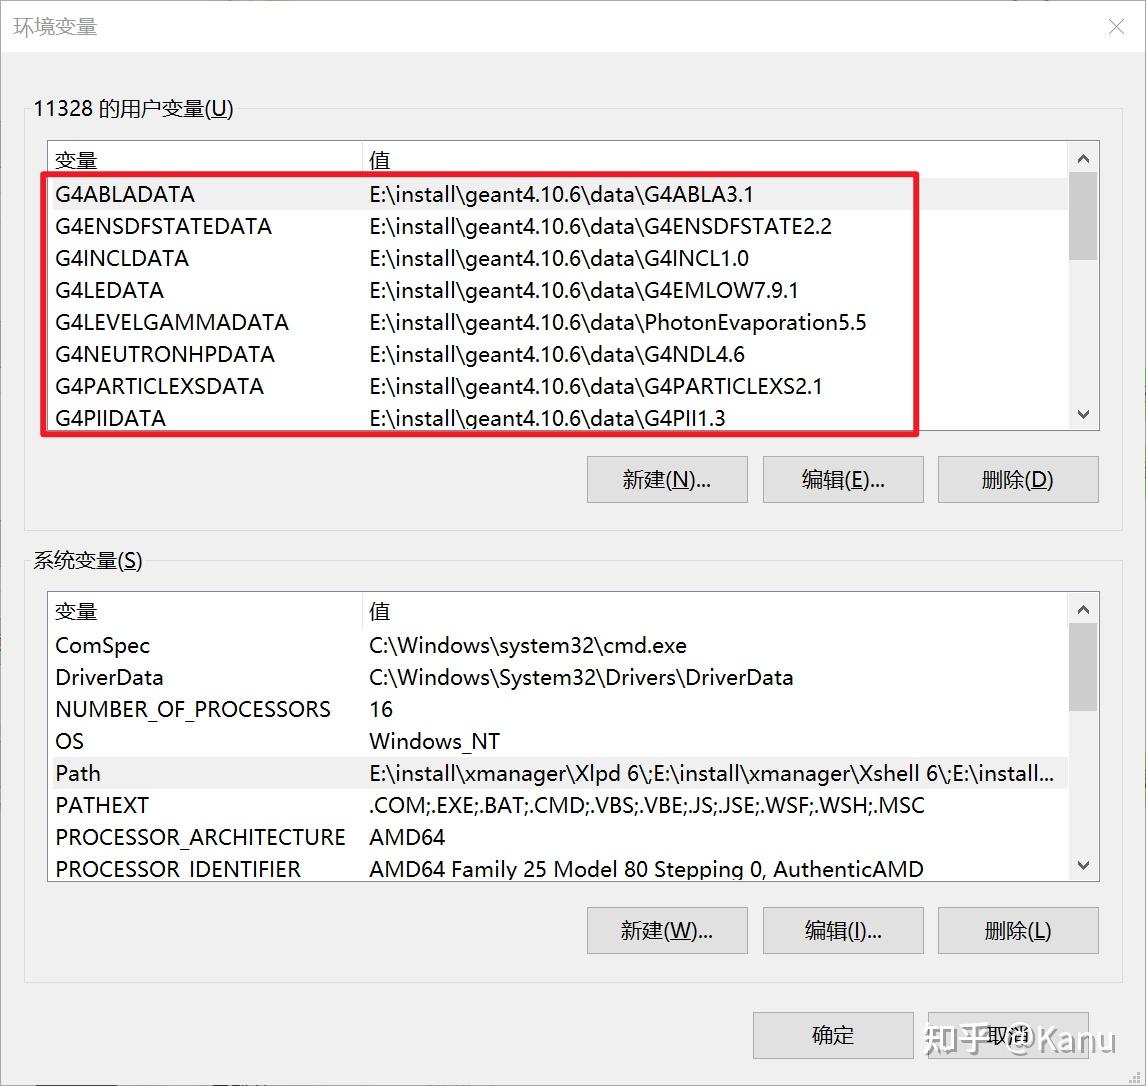Click 编辑 button under system variables
This screenshot has width=1146, height=1086.
(842, 930)
